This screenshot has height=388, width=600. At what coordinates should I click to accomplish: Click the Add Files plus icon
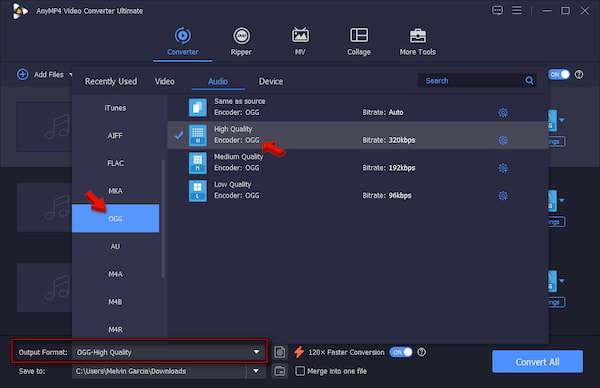pos(23,74)
